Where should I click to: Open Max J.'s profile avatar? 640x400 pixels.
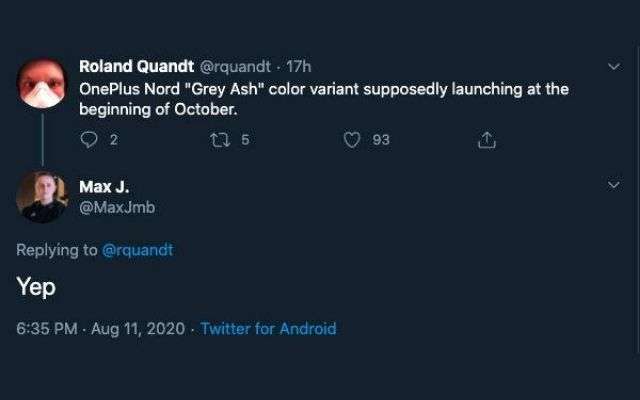click(42, 197)
